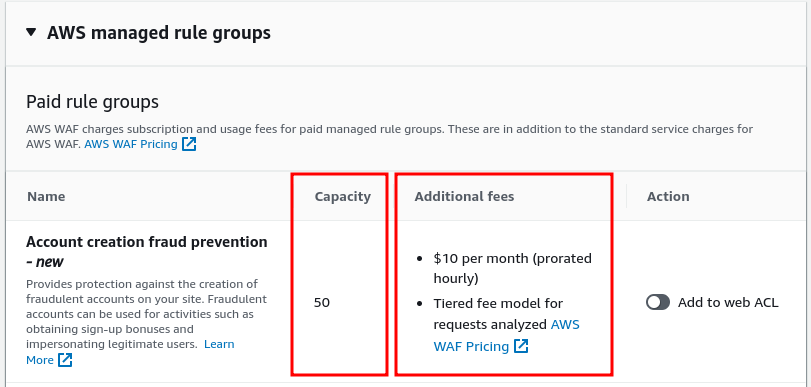Click the AWS managed rule groups heading
This screenshot has width=811, height=387.
159,33
